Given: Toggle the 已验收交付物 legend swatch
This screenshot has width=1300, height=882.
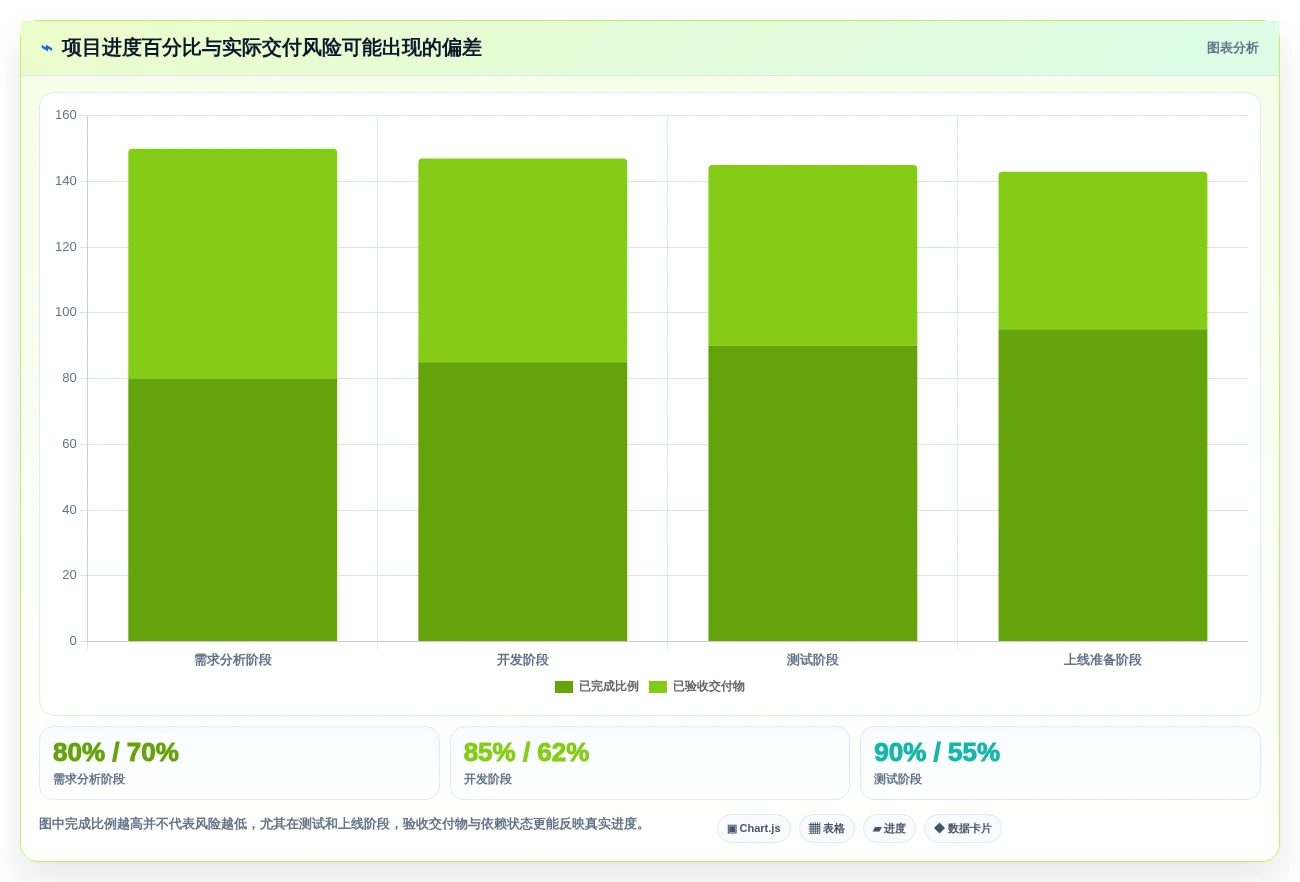Looking at the screenshot, I should tap(658, 687).
